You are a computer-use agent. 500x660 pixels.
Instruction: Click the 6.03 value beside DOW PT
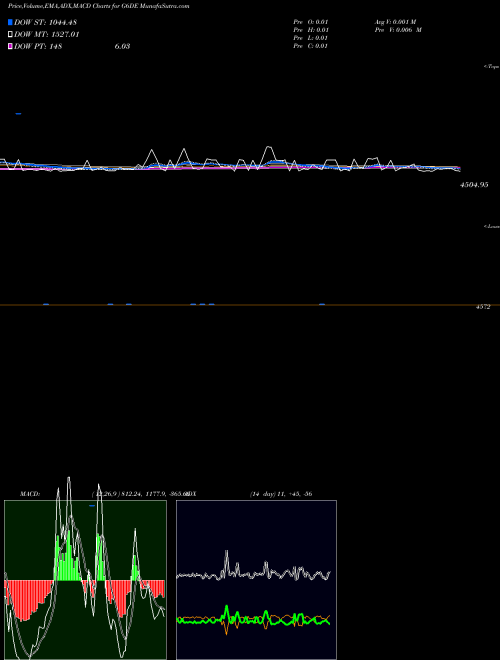coord(122,46)
